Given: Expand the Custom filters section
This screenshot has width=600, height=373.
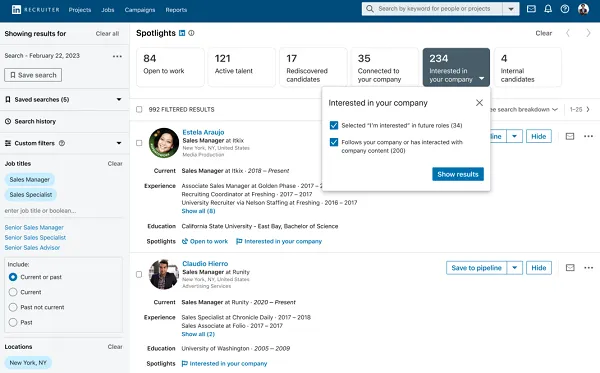Looking at the screenshot, I should tap(119, 143).
